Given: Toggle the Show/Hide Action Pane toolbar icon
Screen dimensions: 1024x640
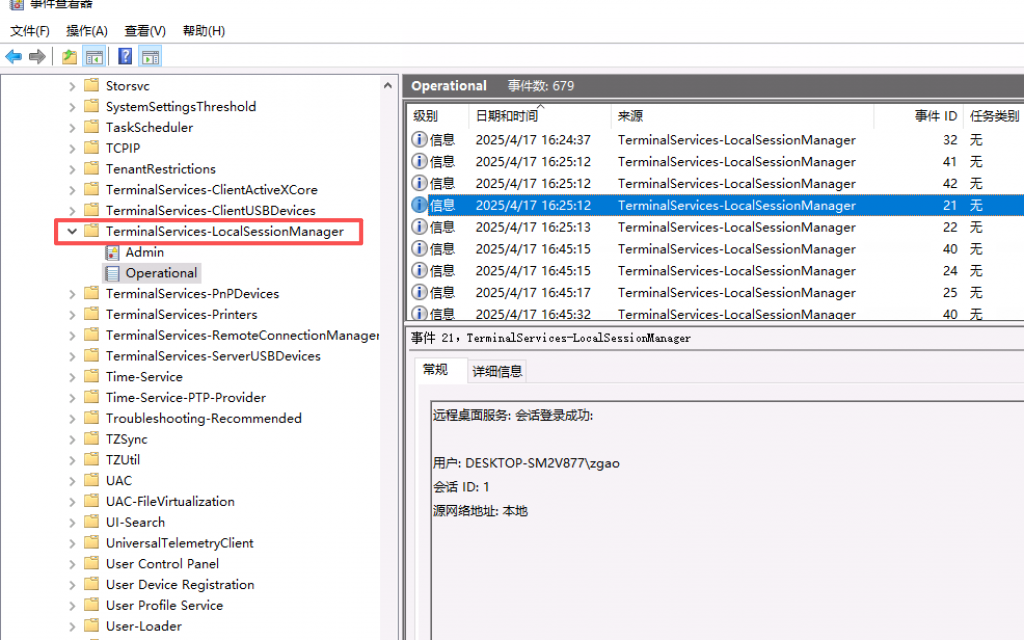Looking at the screenshot, I should pyautogui.click(x=150, y=56).
